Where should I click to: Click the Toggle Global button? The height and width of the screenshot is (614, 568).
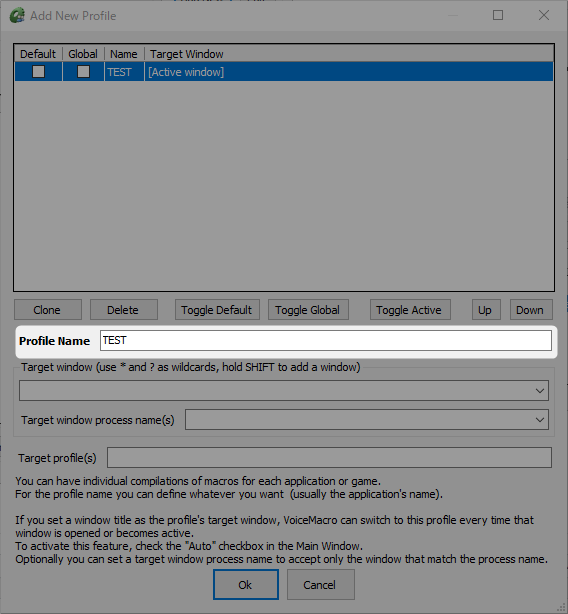pos(308,310)
